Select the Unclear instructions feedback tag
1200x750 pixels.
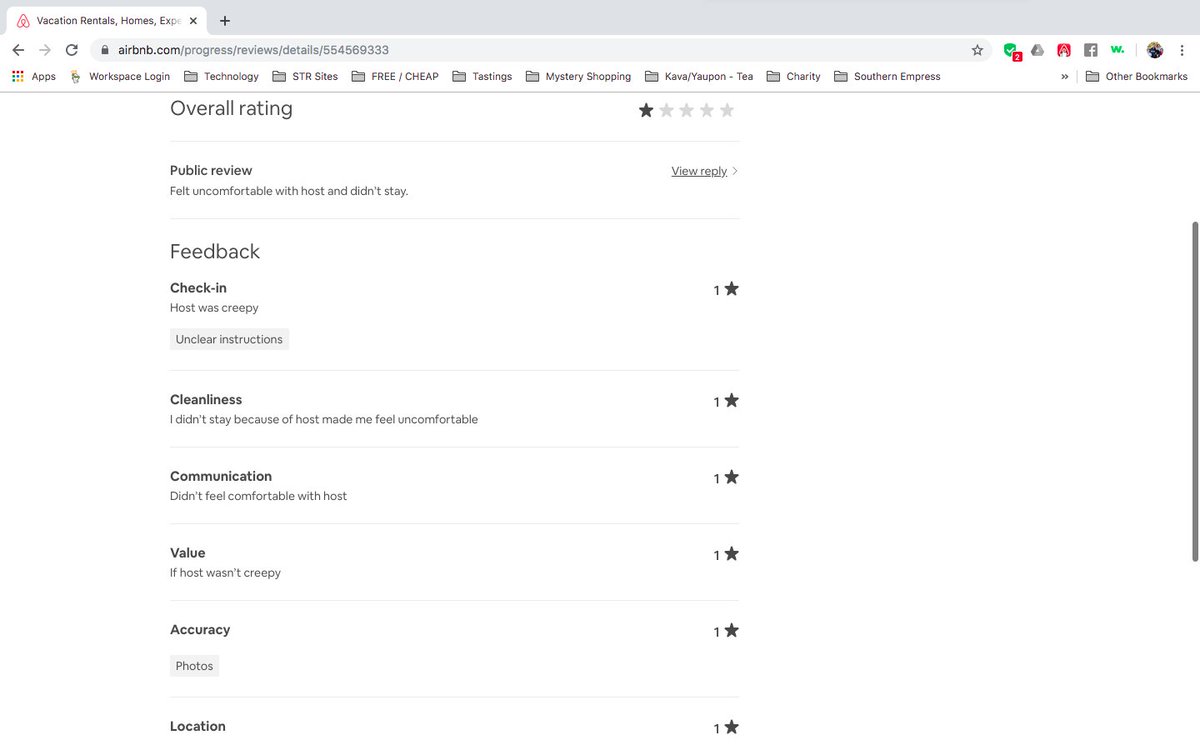[229, 339]
